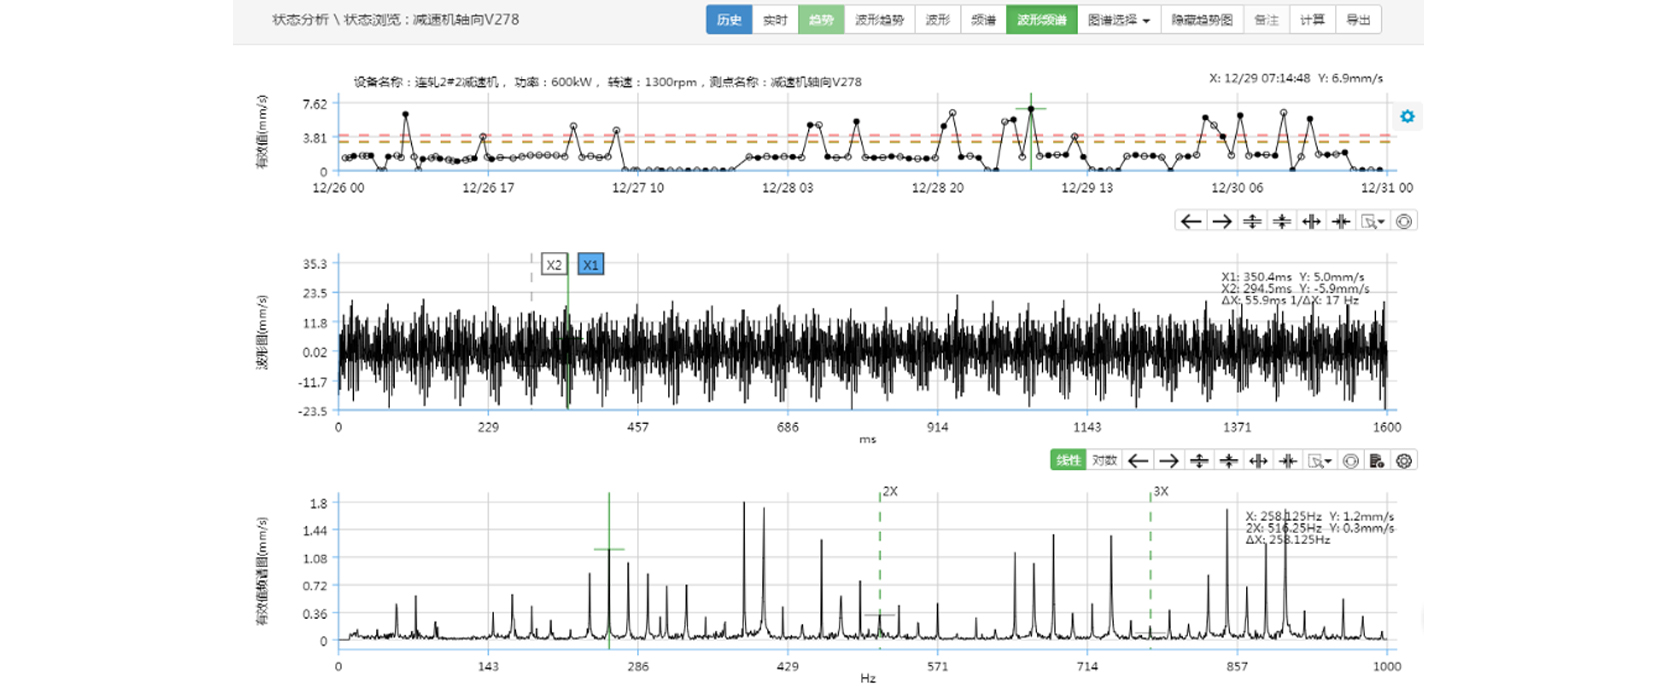Click the circular reset icon in waveform toolbar
1658x687 pixels.
click(1404, 222)
